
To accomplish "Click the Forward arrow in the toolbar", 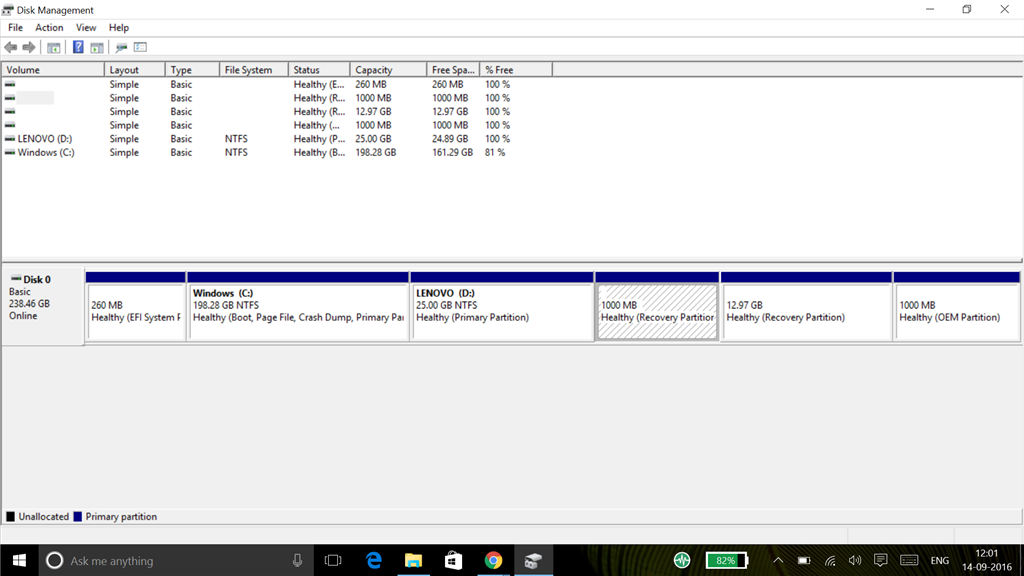I will click(29, 47).
